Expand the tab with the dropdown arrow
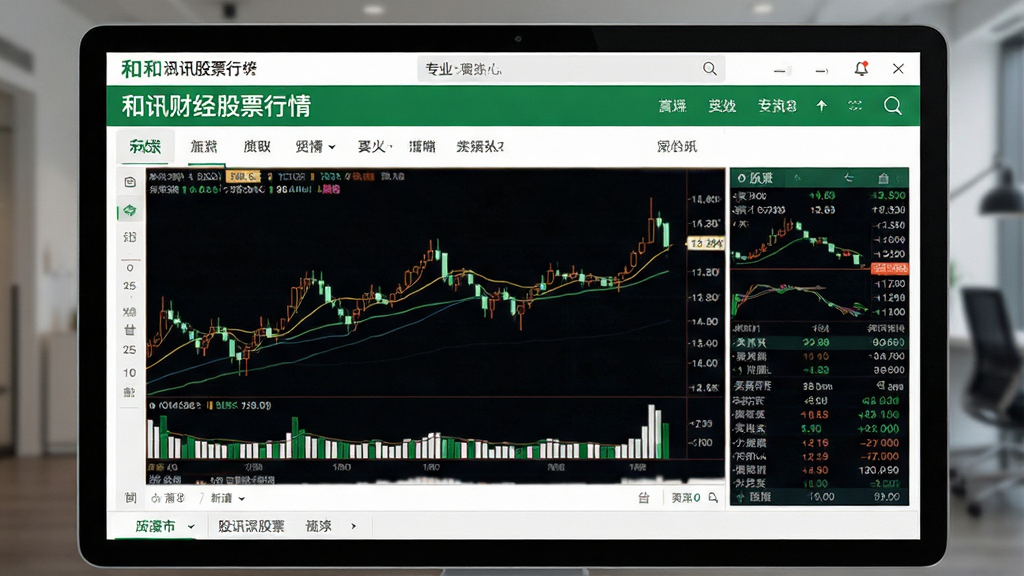Image resolution: width=1024 pixels, height=576 pixels. tap(315, 146)
